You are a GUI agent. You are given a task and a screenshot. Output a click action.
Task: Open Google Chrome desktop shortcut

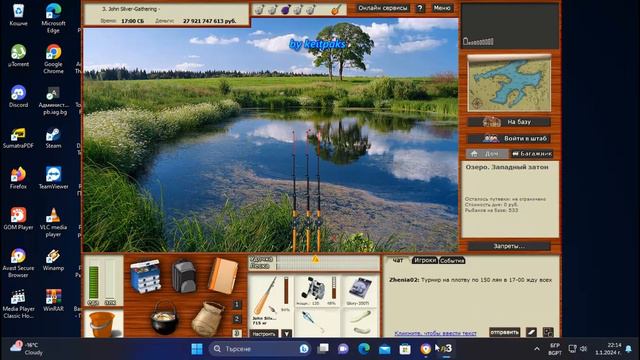click(x=53, y=60)
